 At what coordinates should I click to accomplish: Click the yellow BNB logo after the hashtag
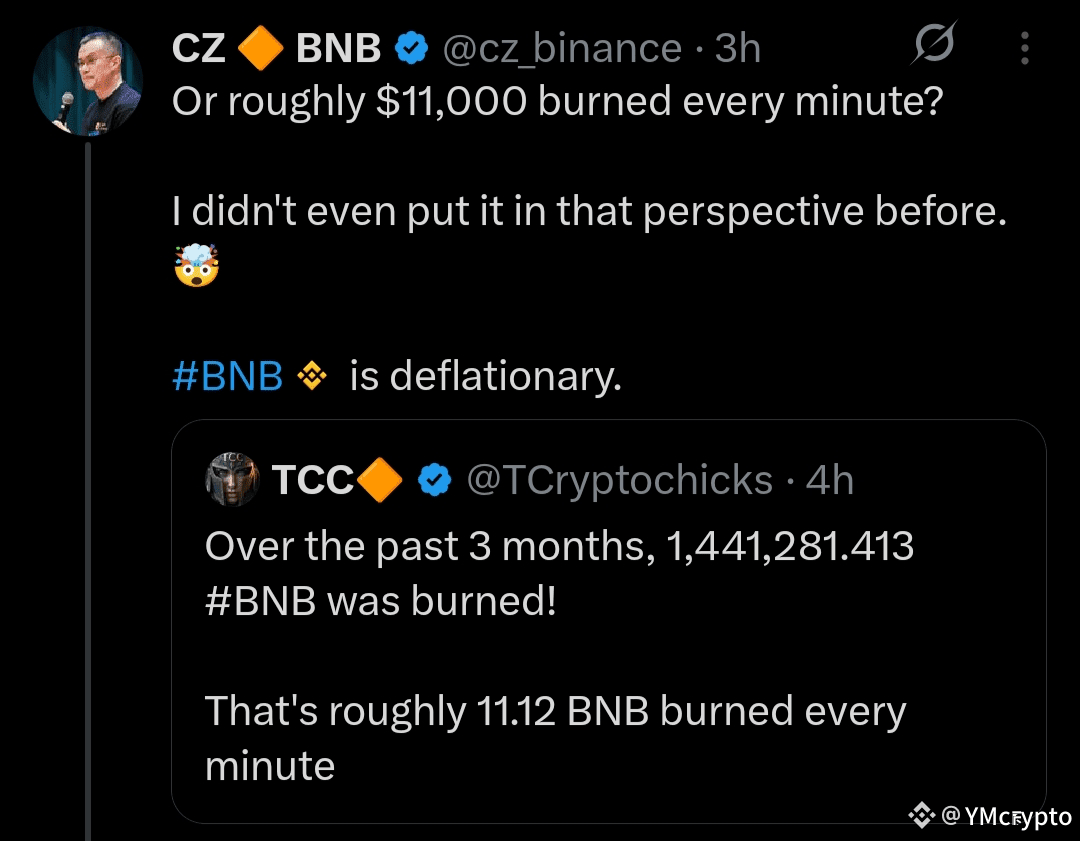(313, 376)
